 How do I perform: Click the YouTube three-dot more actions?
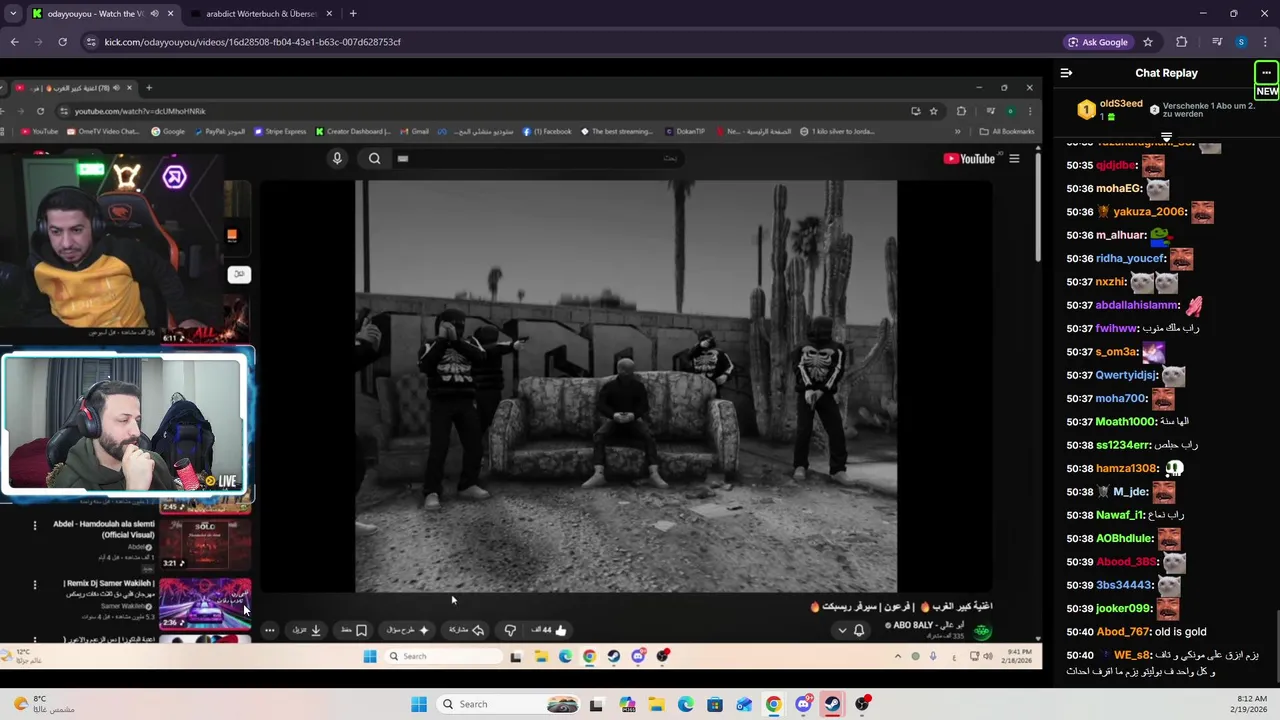point(270,630)
